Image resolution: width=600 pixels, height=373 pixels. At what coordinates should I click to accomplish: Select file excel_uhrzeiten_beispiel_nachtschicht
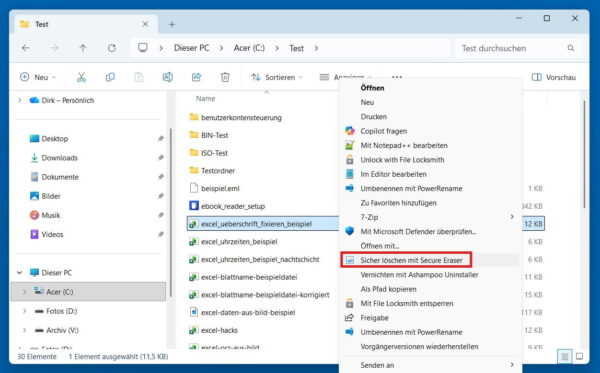pos(260,259)
